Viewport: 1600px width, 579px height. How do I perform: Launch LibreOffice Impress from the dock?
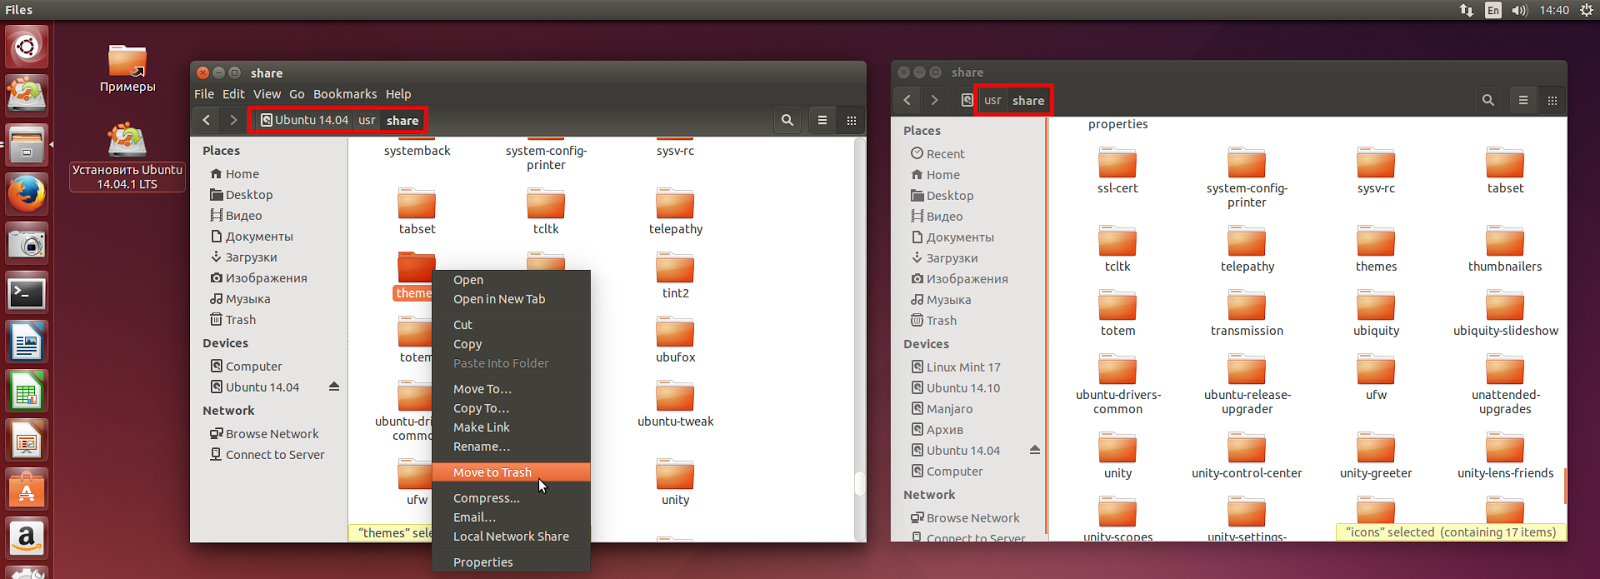pos(27,441)
